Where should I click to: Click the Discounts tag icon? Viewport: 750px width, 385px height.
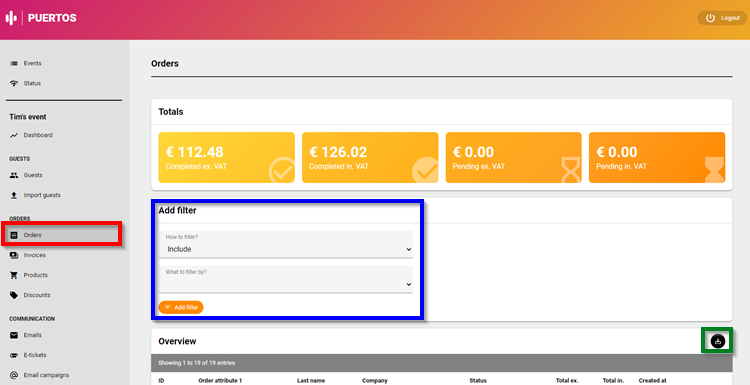(x=14, y=295)
